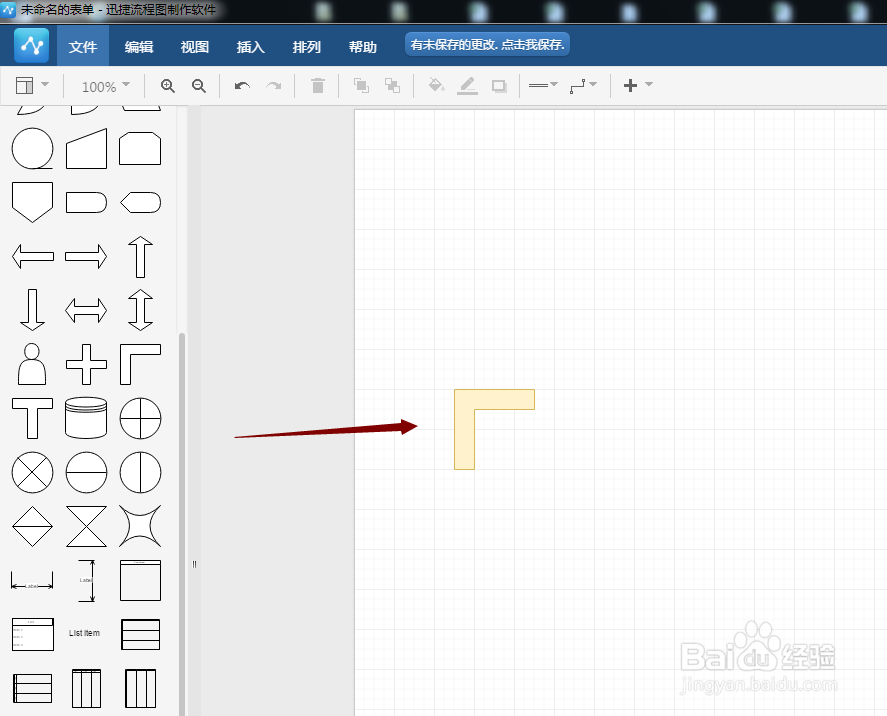Open the 帮助 menu
This screenshot has height=716, width=887.
(x=363, y=46)
